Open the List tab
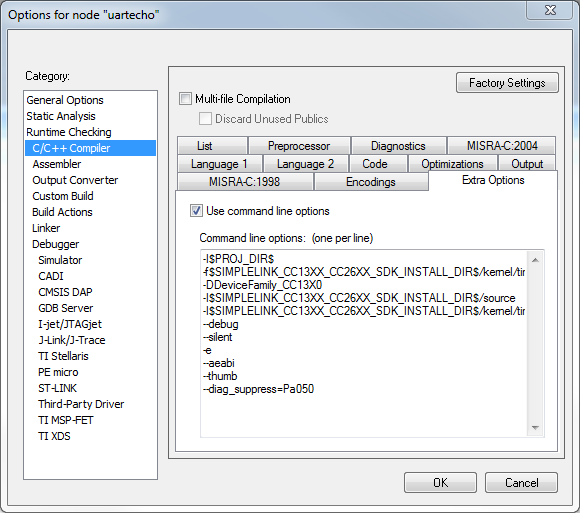Image resolution: width=580 pixels, height=513 pixels. (x=212, y=146)
